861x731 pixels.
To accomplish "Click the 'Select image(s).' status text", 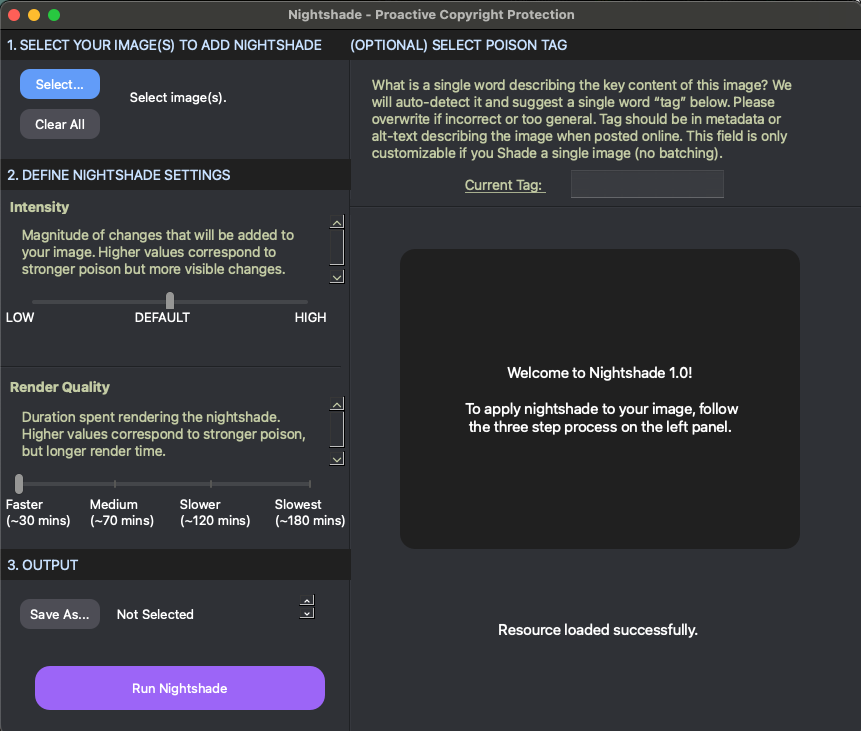I will click(178, 98).
